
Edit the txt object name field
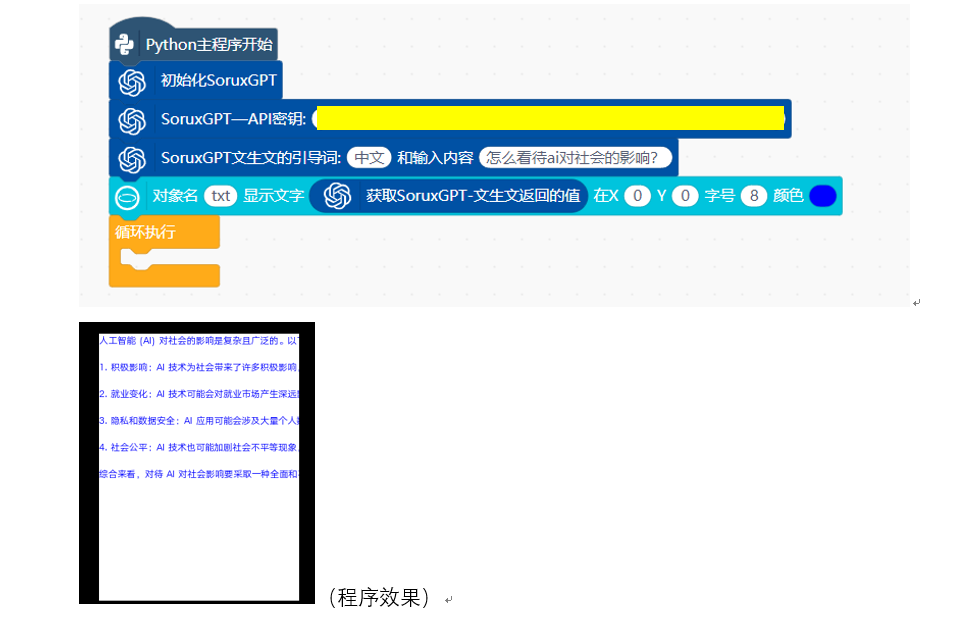[221, 196]
